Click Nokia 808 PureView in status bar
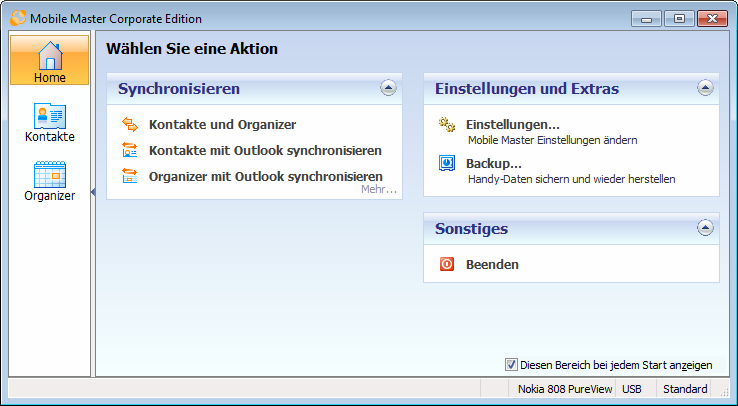This screenshot has width=738, height=406. tap(565, 389)
